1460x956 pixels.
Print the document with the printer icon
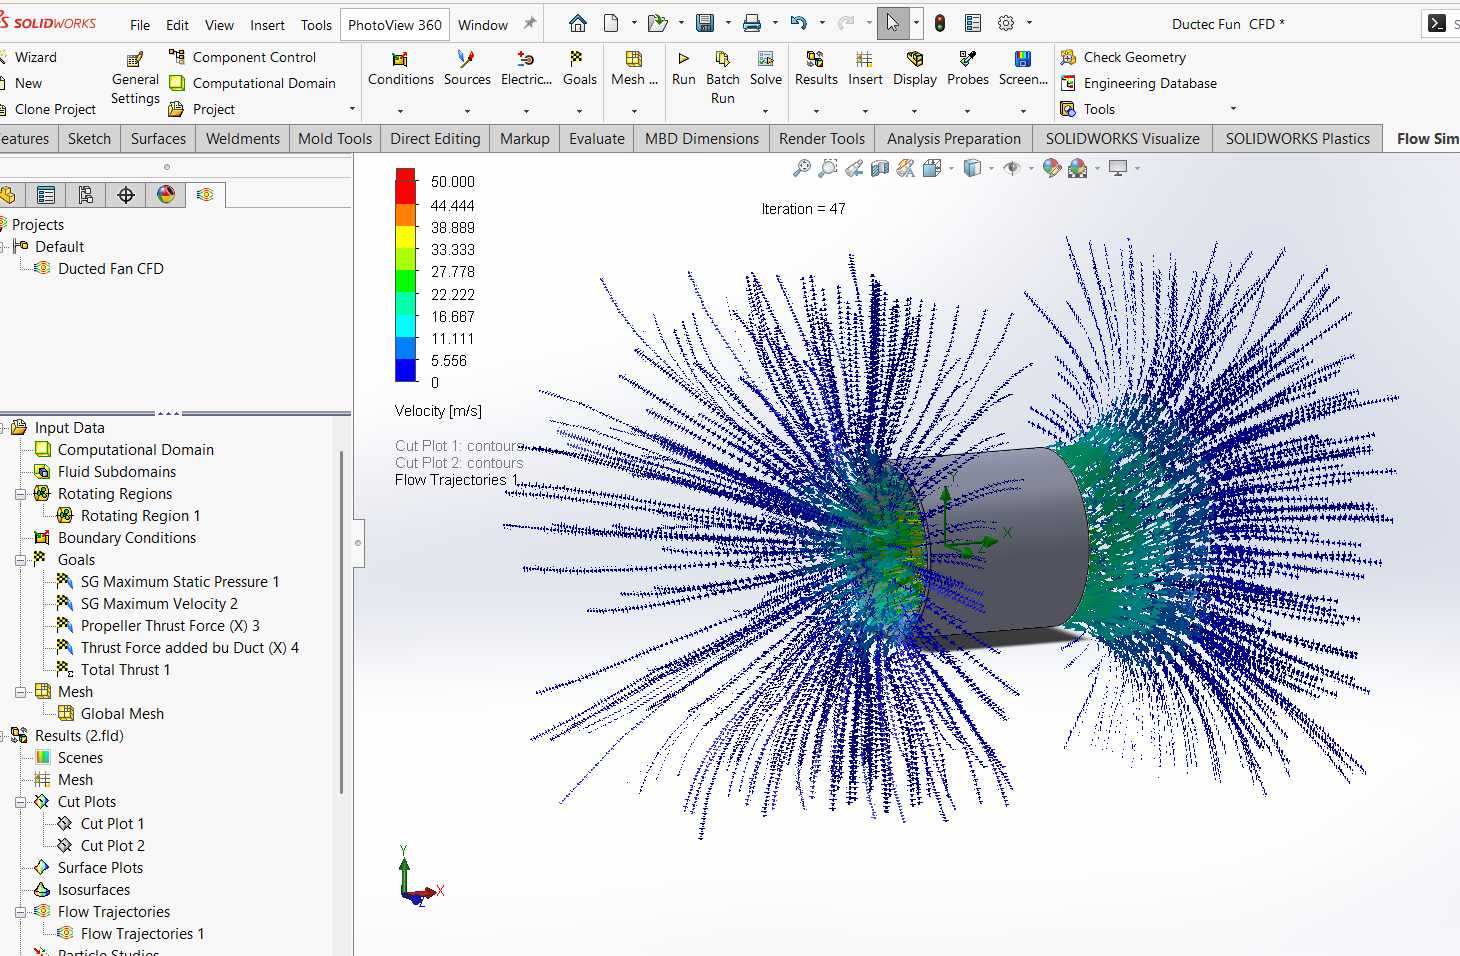(x=752, y=23)
